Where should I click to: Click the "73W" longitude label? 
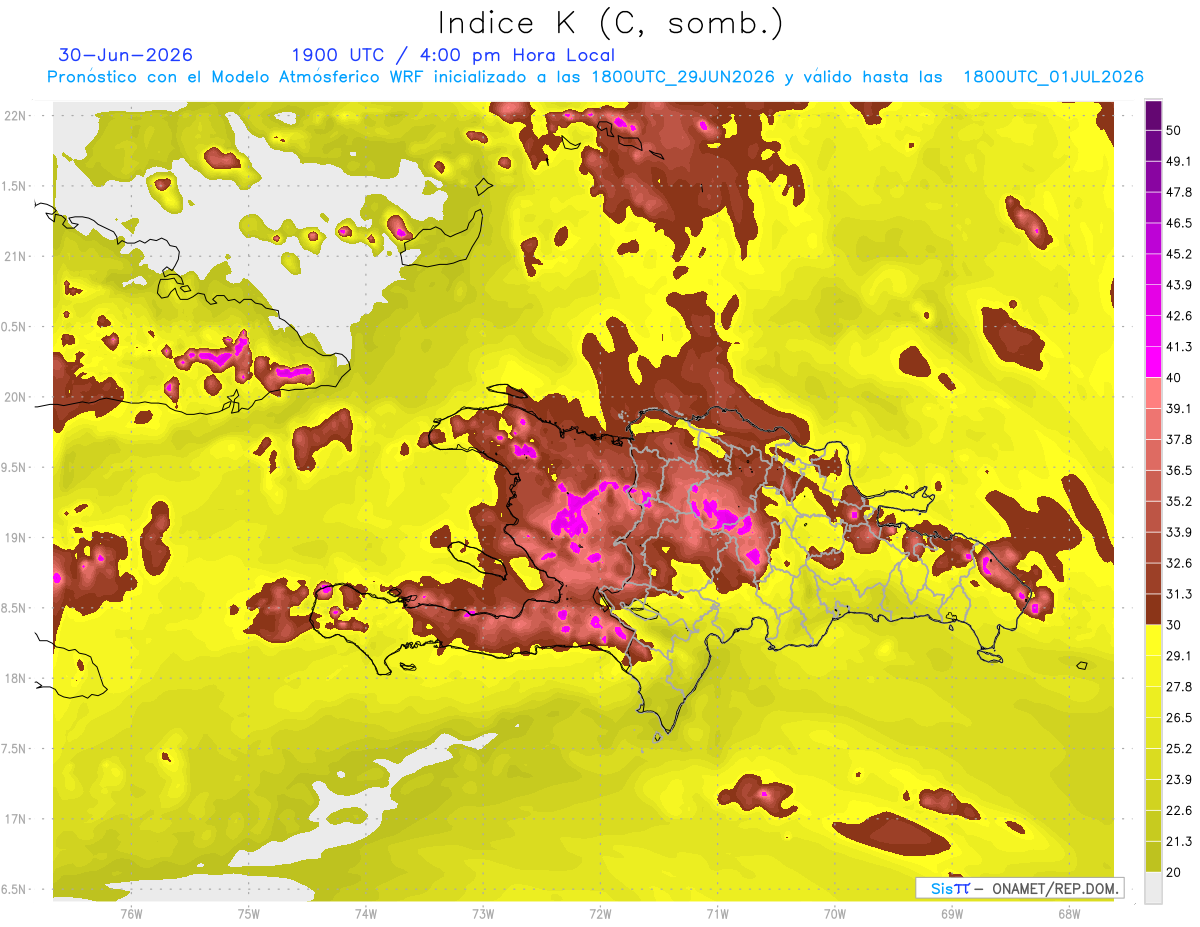483,913
